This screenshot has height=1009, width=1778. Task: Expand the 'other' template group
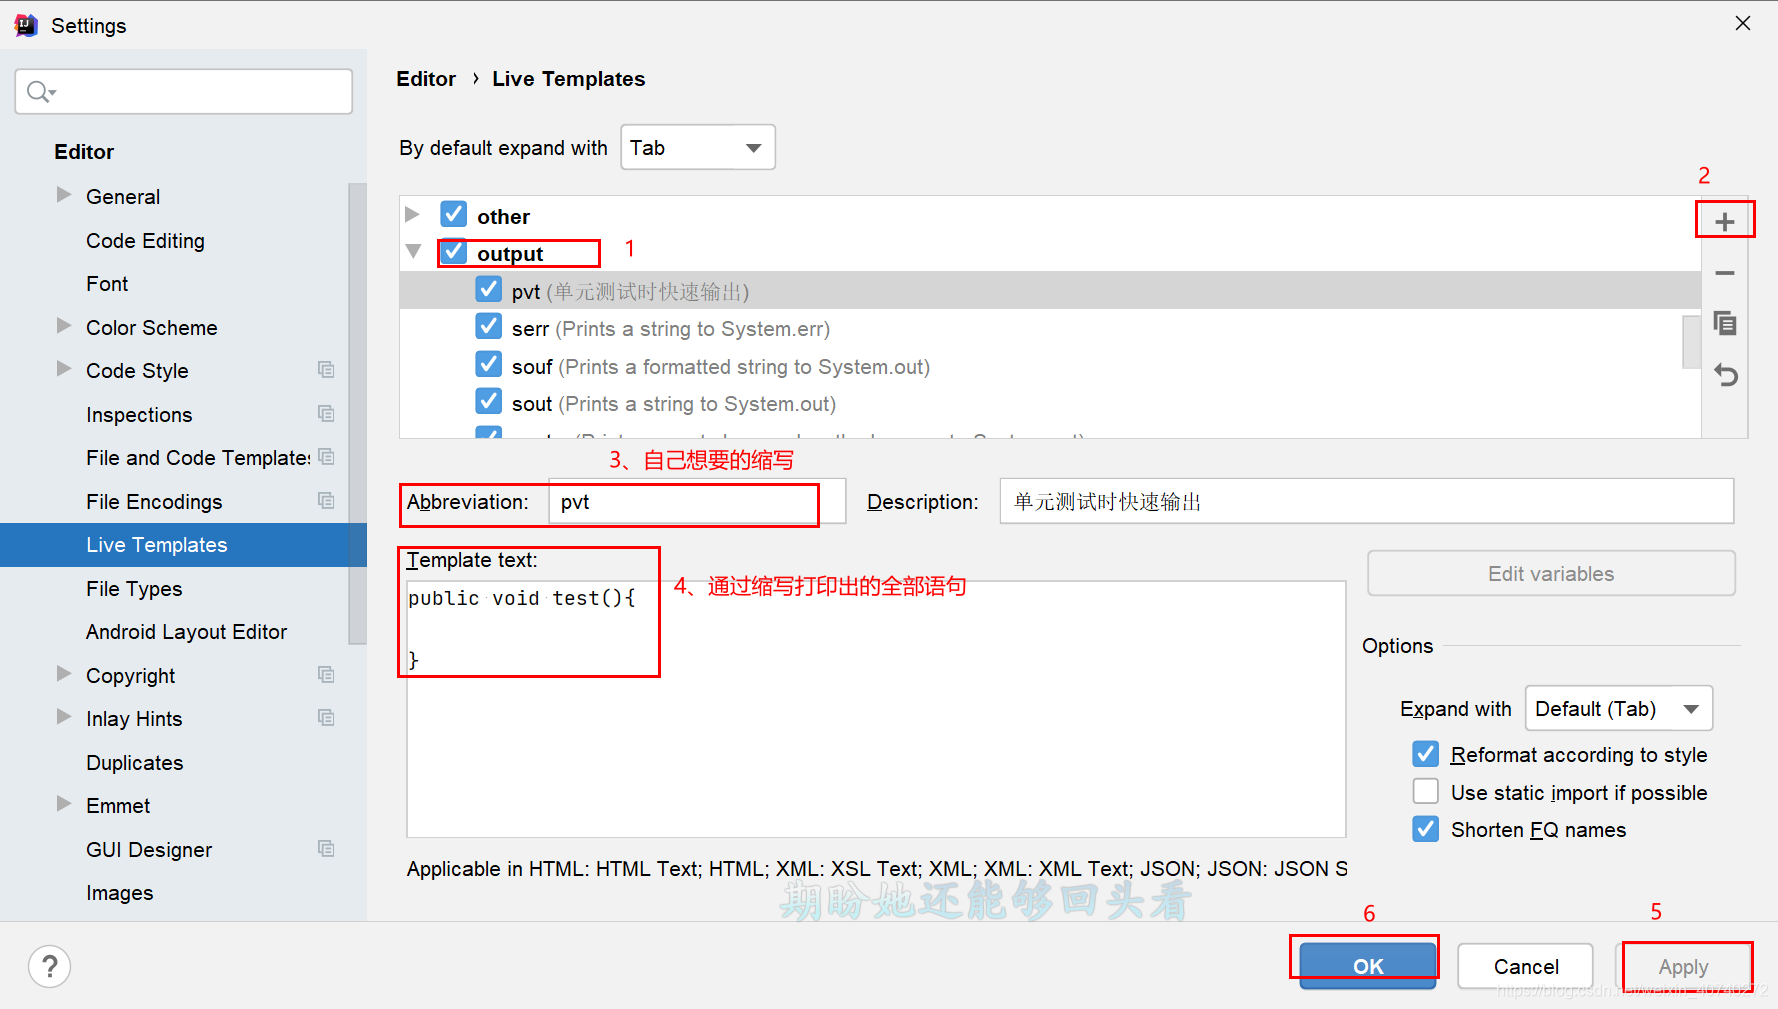point(412,215)
